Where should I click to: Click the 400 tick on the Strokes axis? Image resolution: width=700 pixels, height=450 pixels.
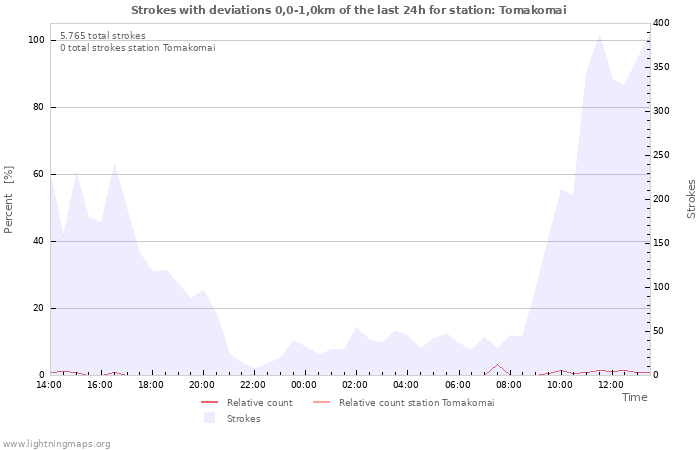[x=663, y=23]
